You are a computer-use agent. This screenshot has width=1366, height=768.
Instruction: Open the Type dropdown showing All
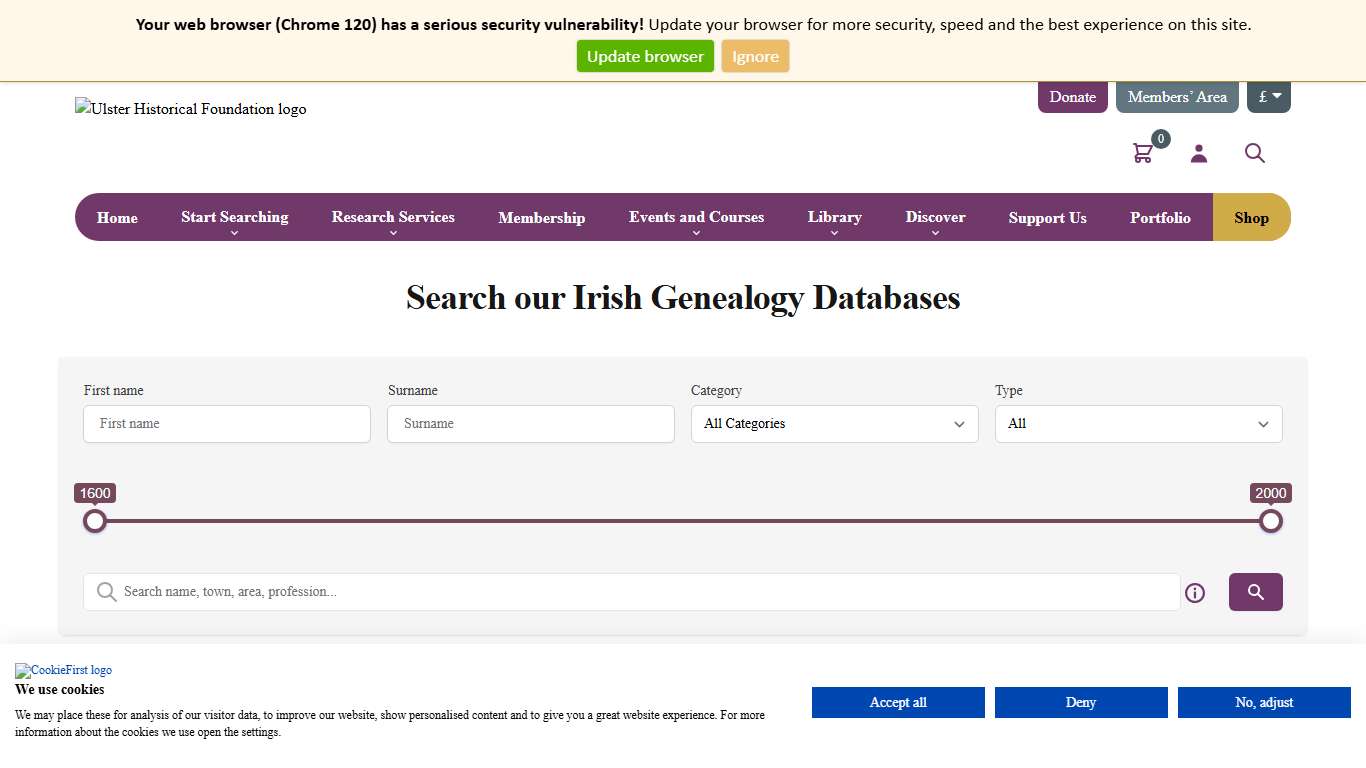click(1138, 424)
